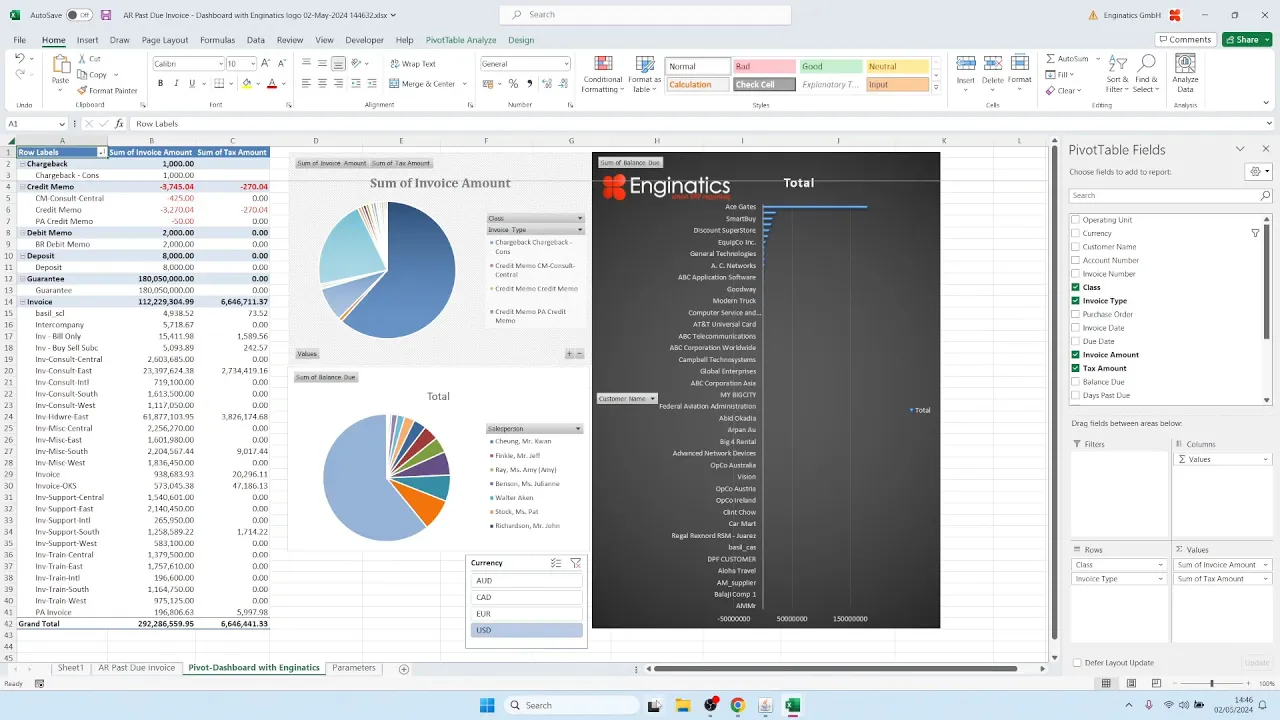Check the Balance Due field
The height and width of the screenshot is (720, 1280).
tap(1076, 382)
